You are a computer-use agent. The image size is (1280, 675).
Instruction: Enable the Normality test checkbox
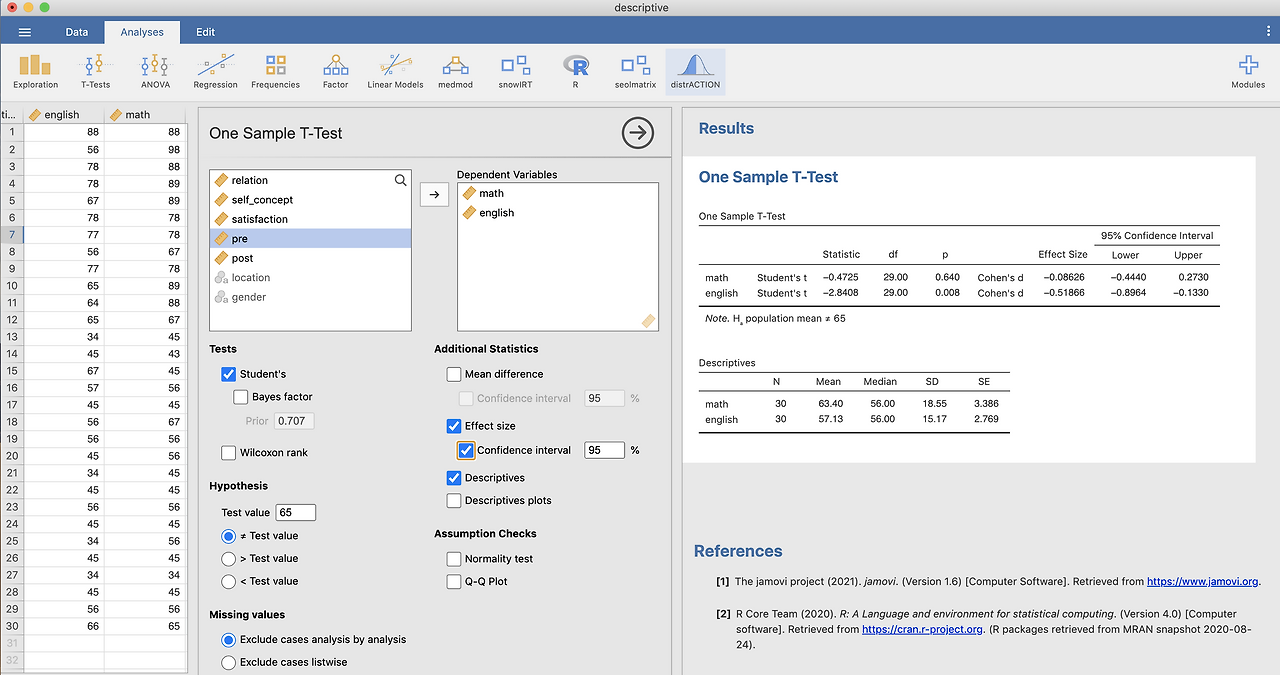[454, 559]
